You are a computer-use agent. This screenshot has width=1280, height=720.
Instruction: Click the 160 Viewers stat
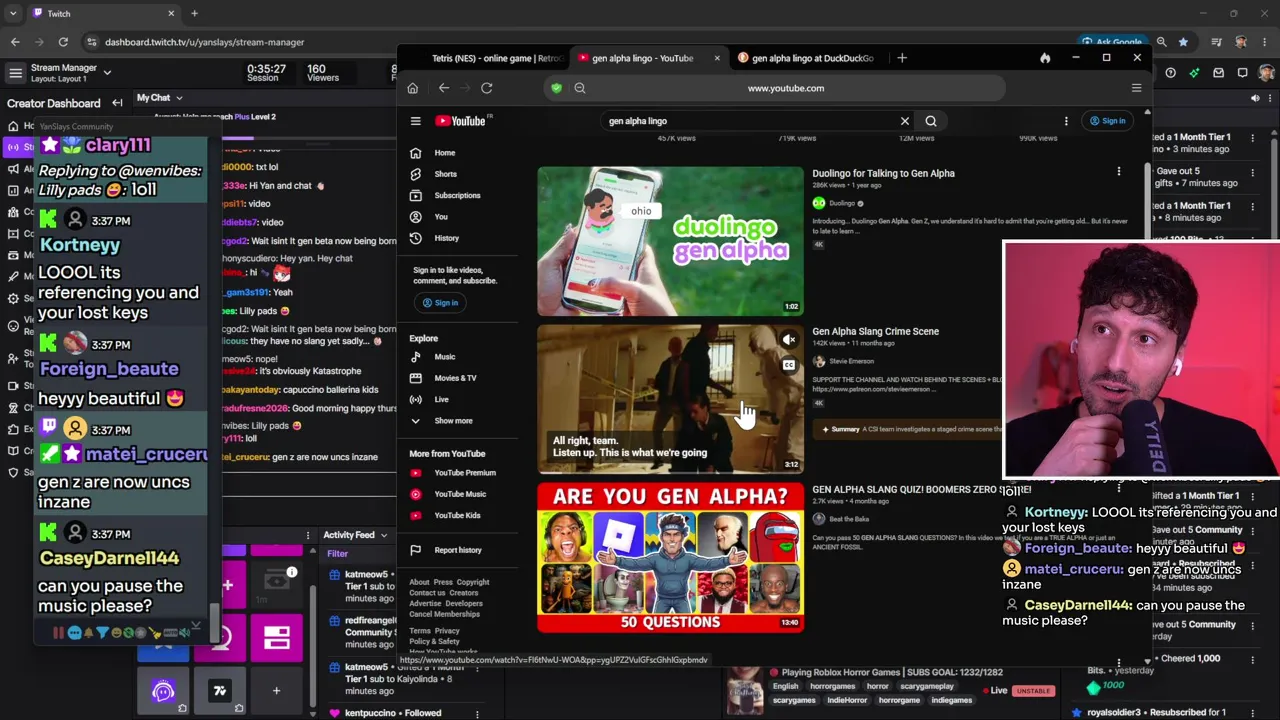[x=322, y=73]
